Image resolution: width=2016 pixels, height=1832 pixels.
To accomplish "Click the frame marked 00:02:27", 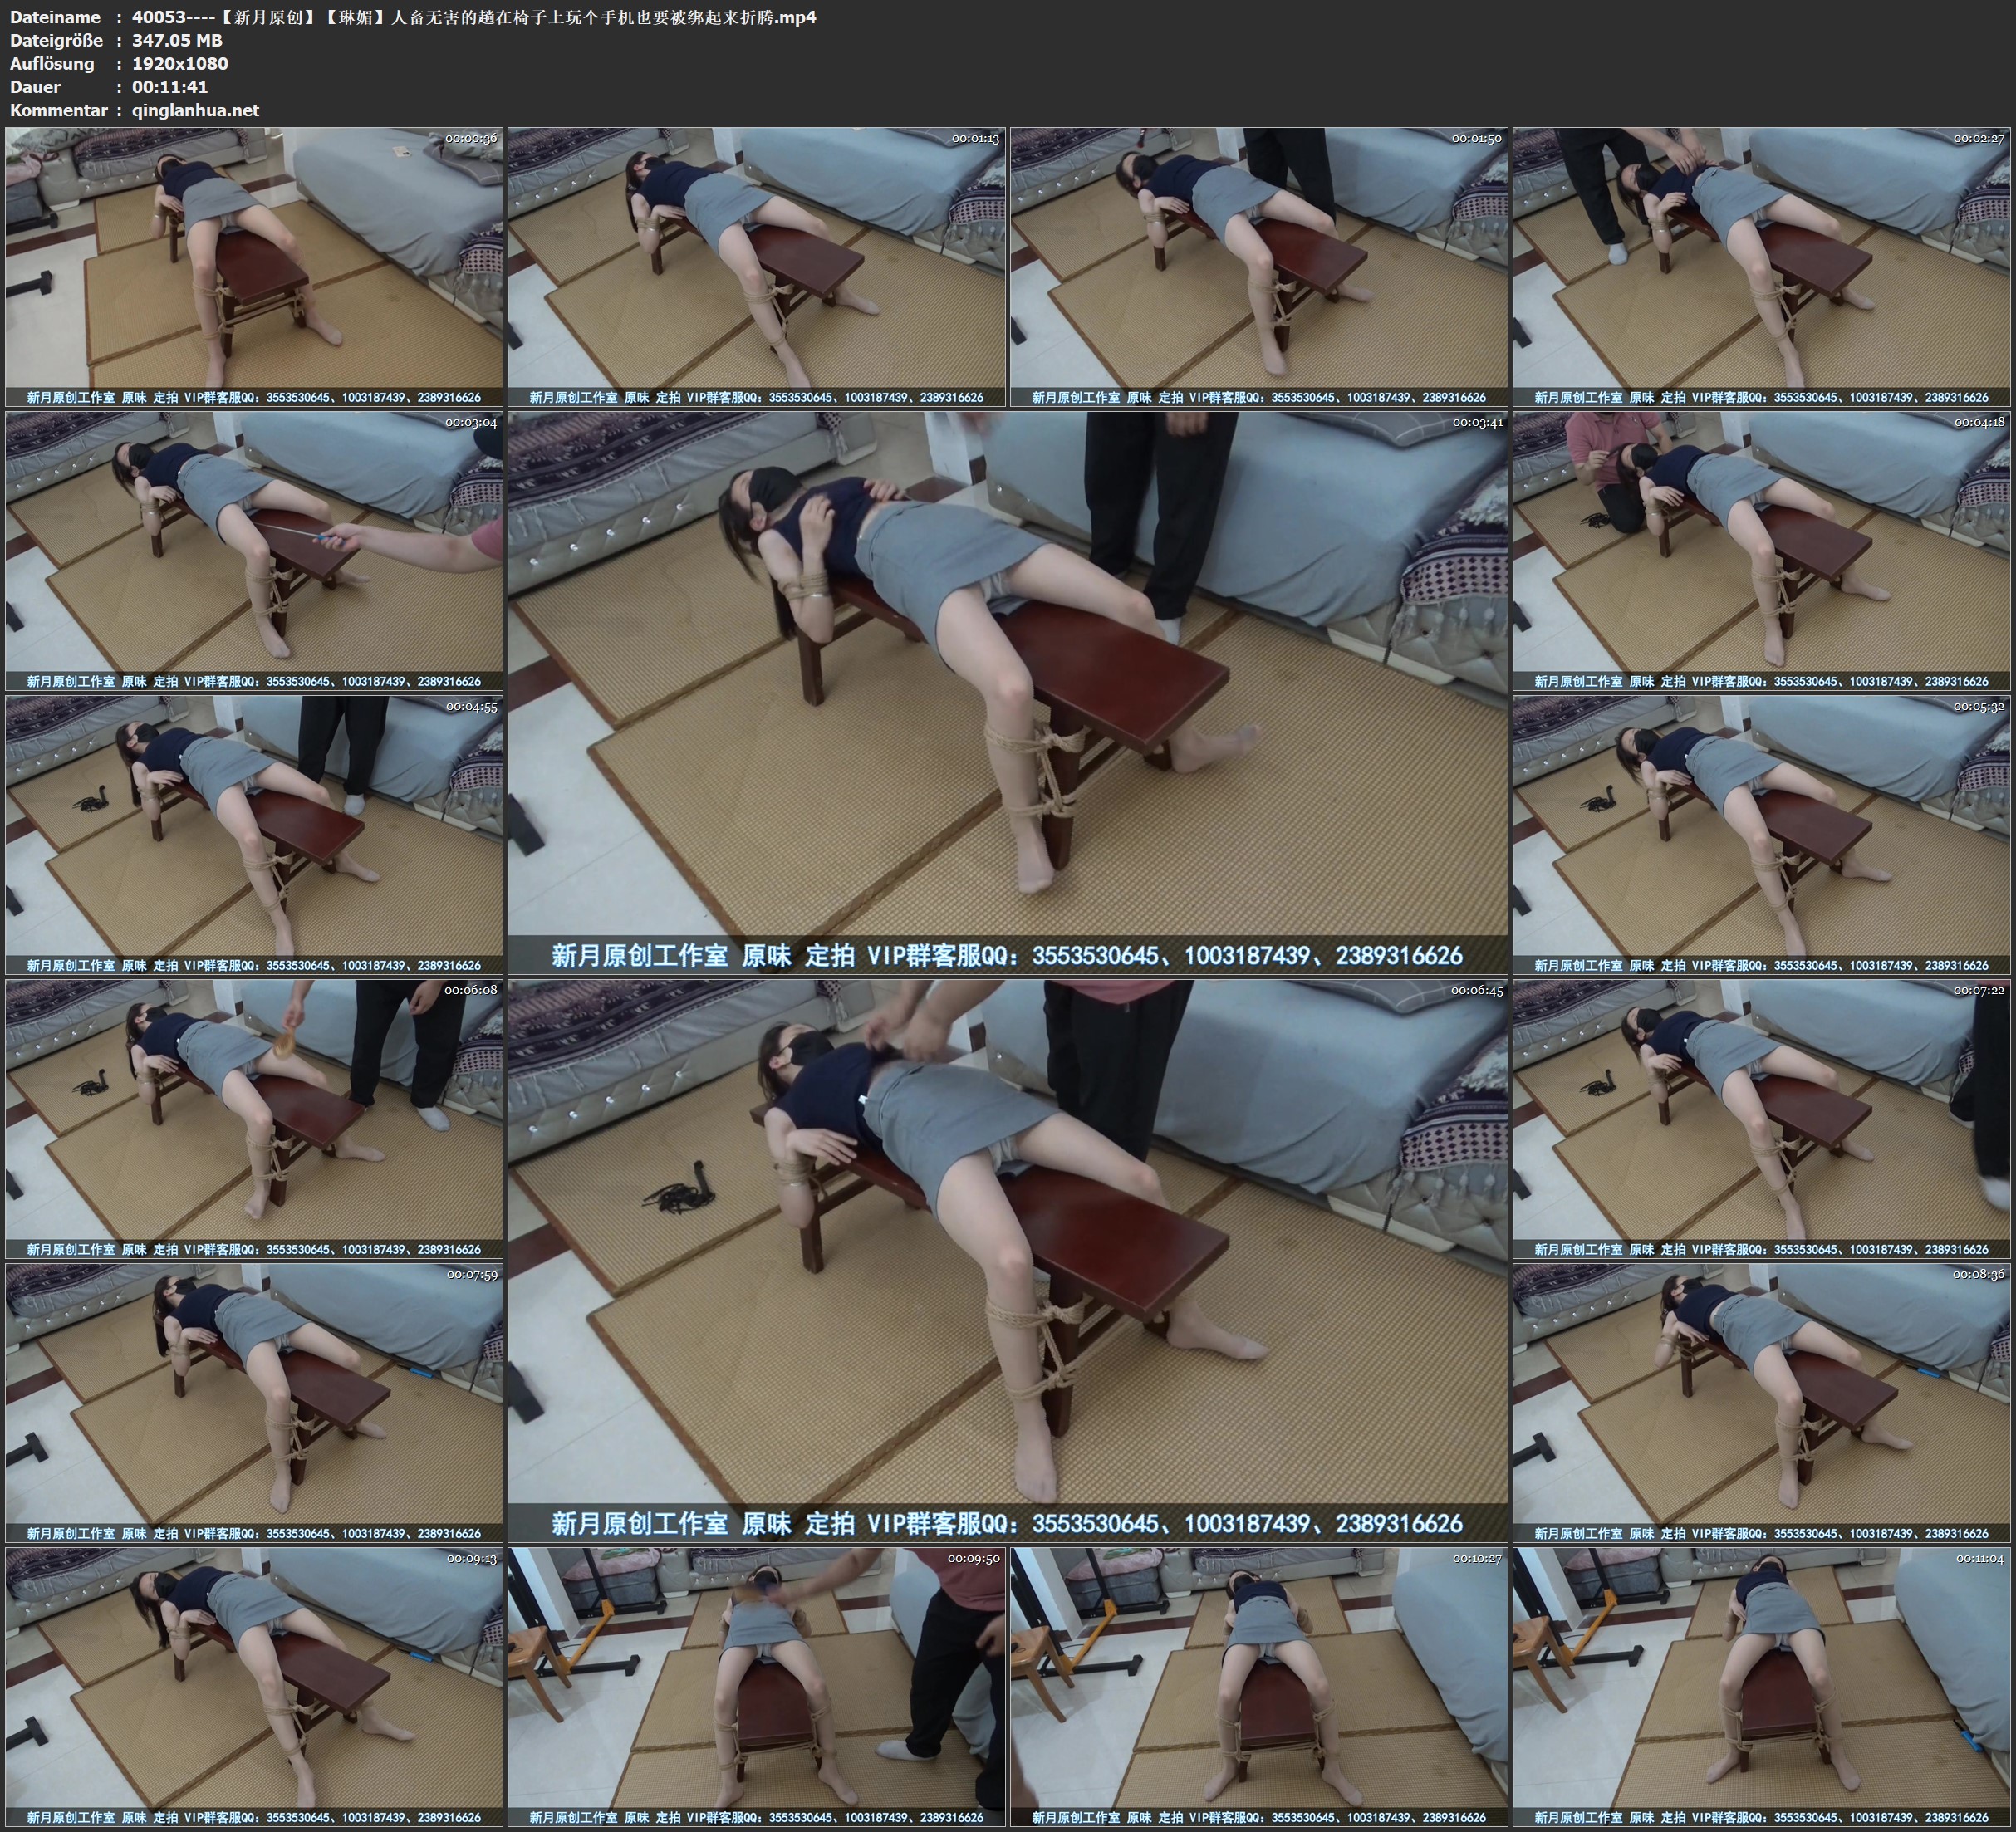I will pyautogui.click(x=1761, y=266).
